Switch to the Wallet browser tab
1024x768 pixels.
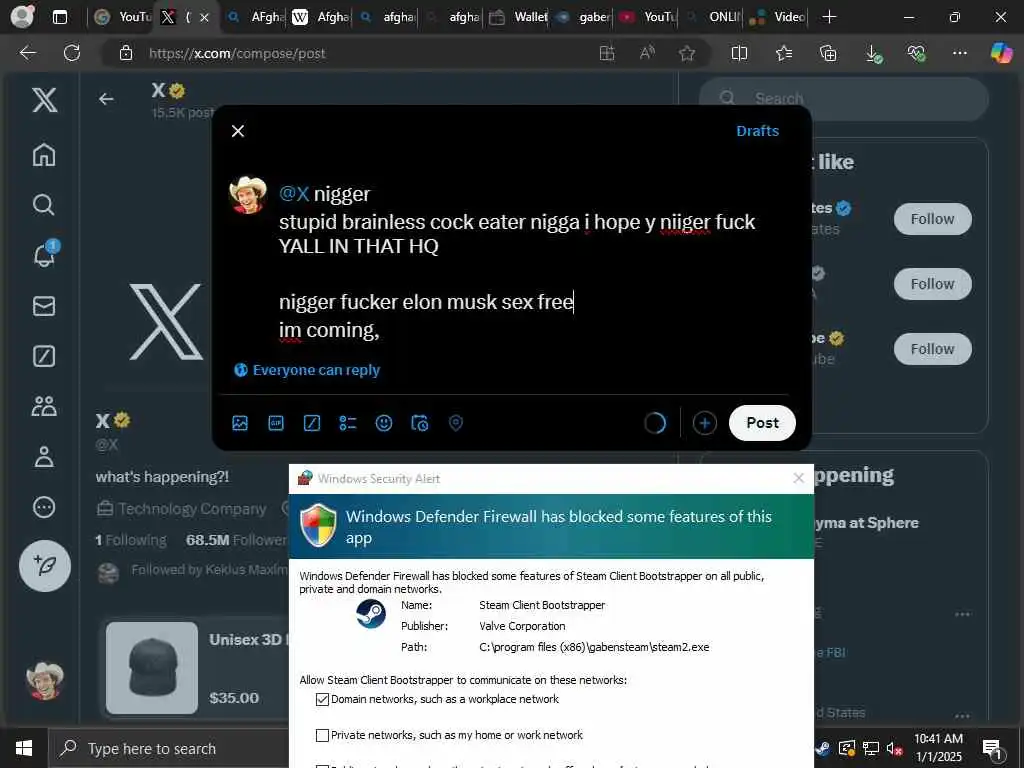point(518,17)
